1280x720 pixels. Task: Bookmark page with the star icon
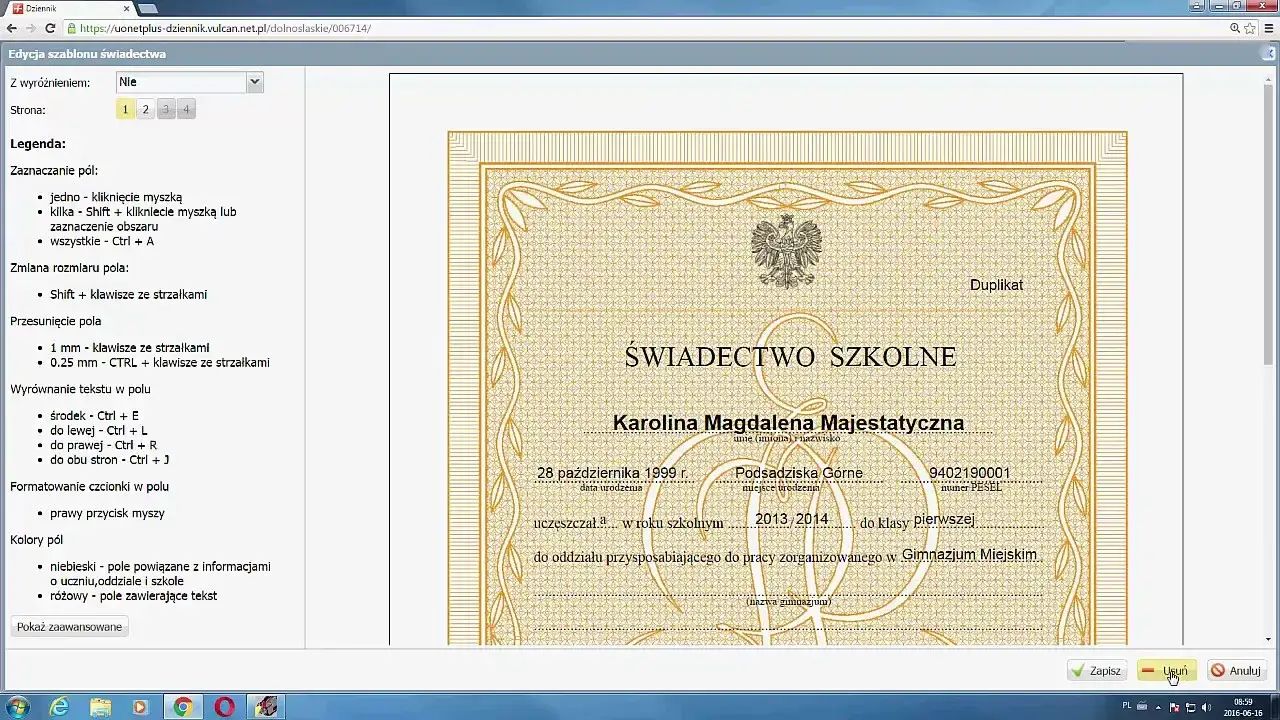click(x=1250, y=28)
